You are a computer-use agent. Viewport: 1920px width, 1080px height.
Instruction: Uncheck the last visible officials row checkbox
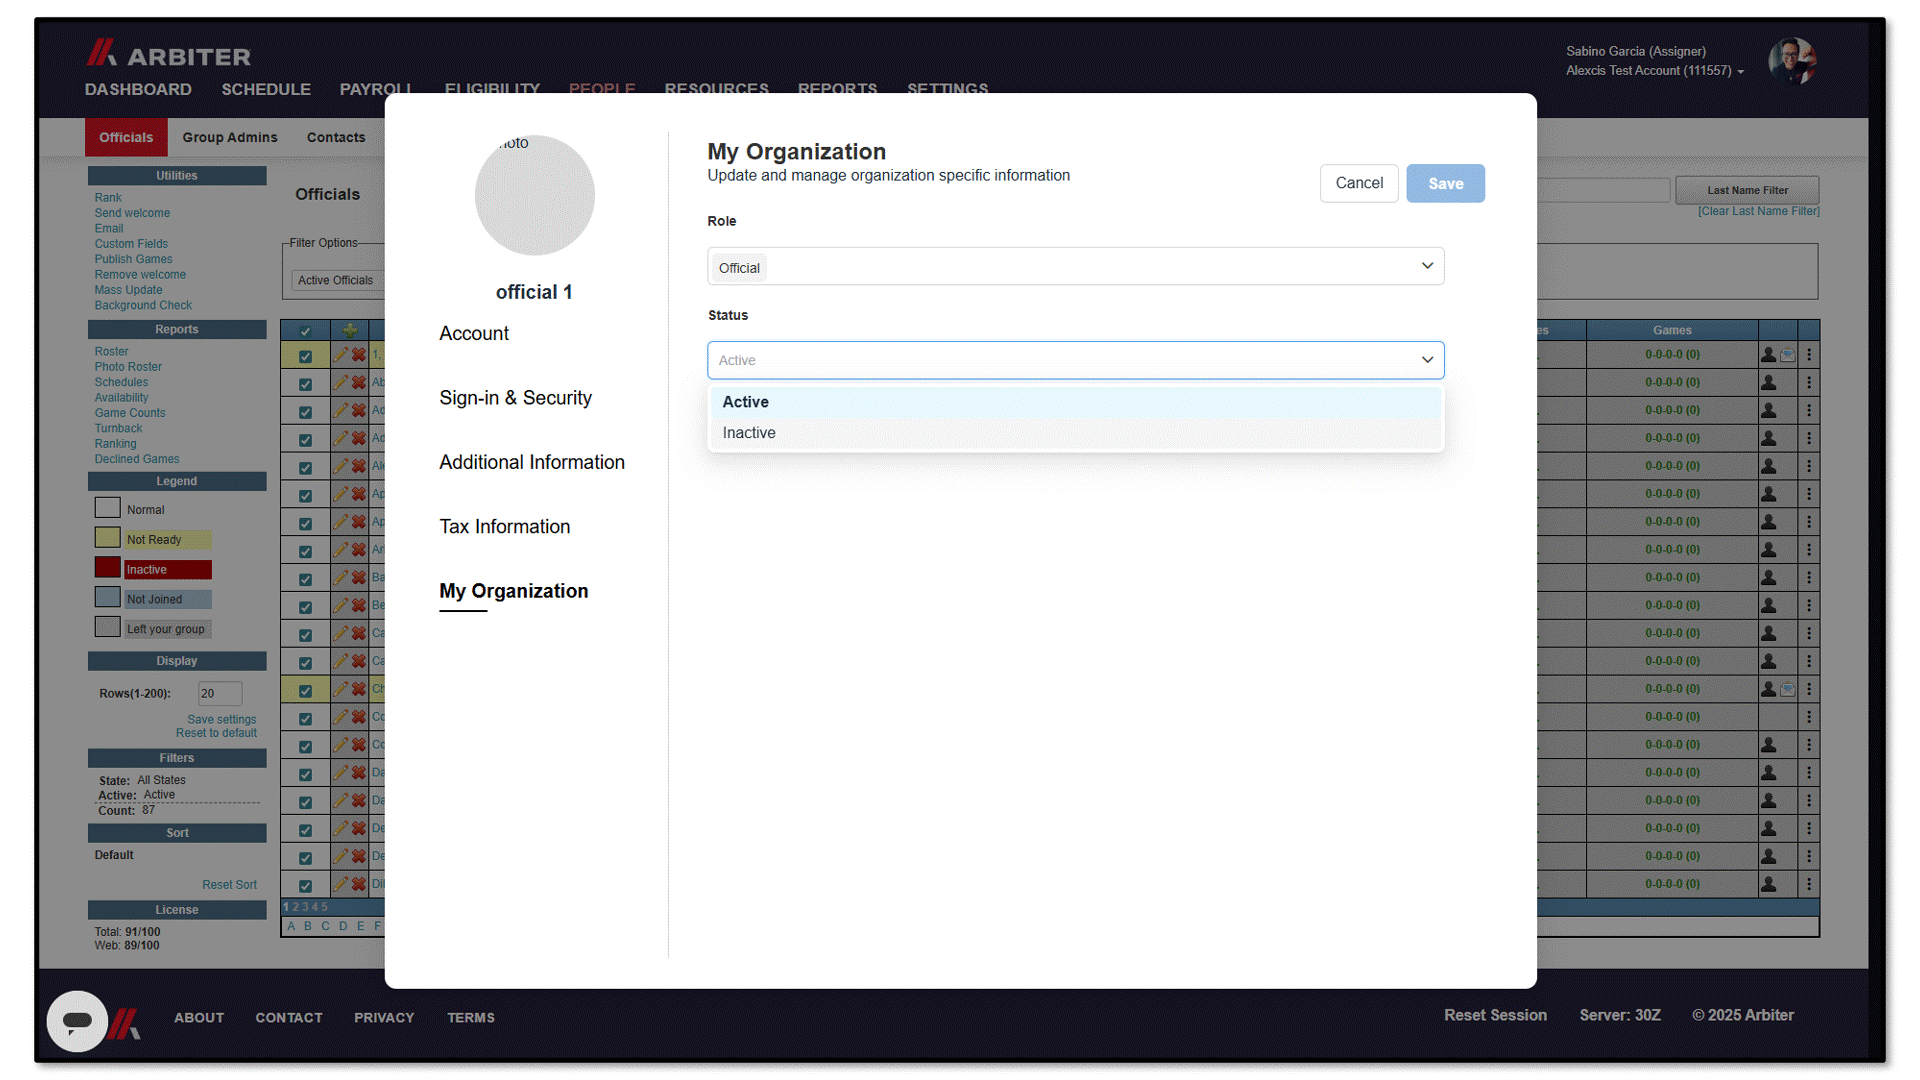tap(305, 885)
